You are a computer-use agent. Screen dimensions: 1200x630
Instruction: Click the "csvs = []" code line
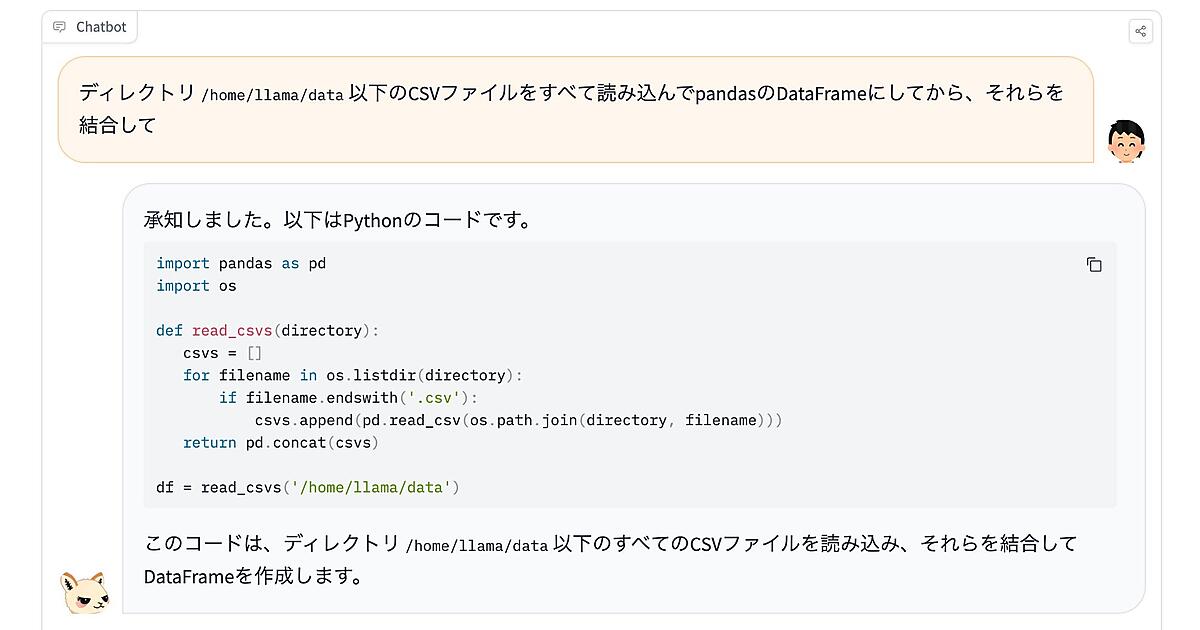coord(222,353)
